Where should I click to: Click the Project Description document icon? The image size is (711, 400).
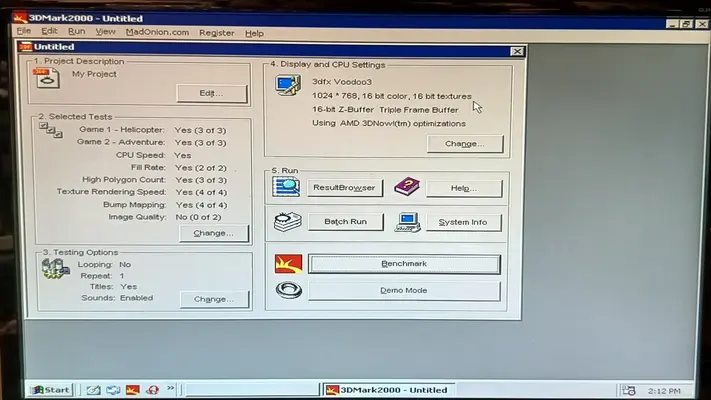[x=46, y=80]
